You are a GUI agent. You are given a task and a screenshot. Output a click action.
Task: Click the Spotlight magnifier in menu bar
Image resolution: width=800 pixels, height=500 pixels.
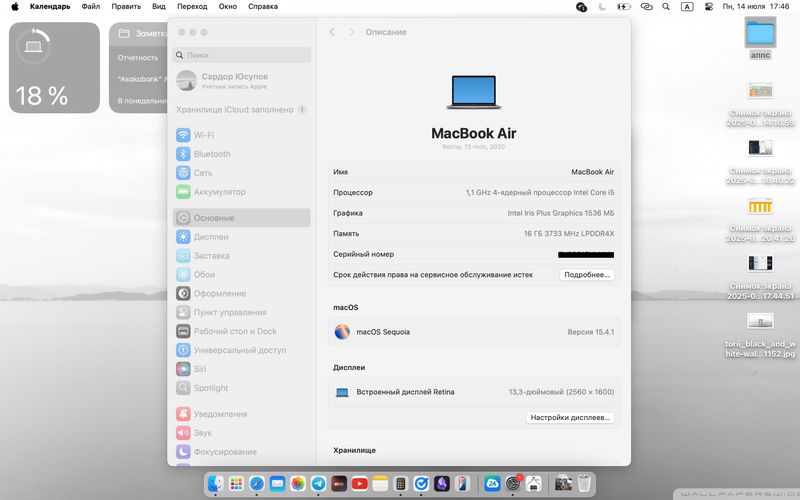(666, 7)
